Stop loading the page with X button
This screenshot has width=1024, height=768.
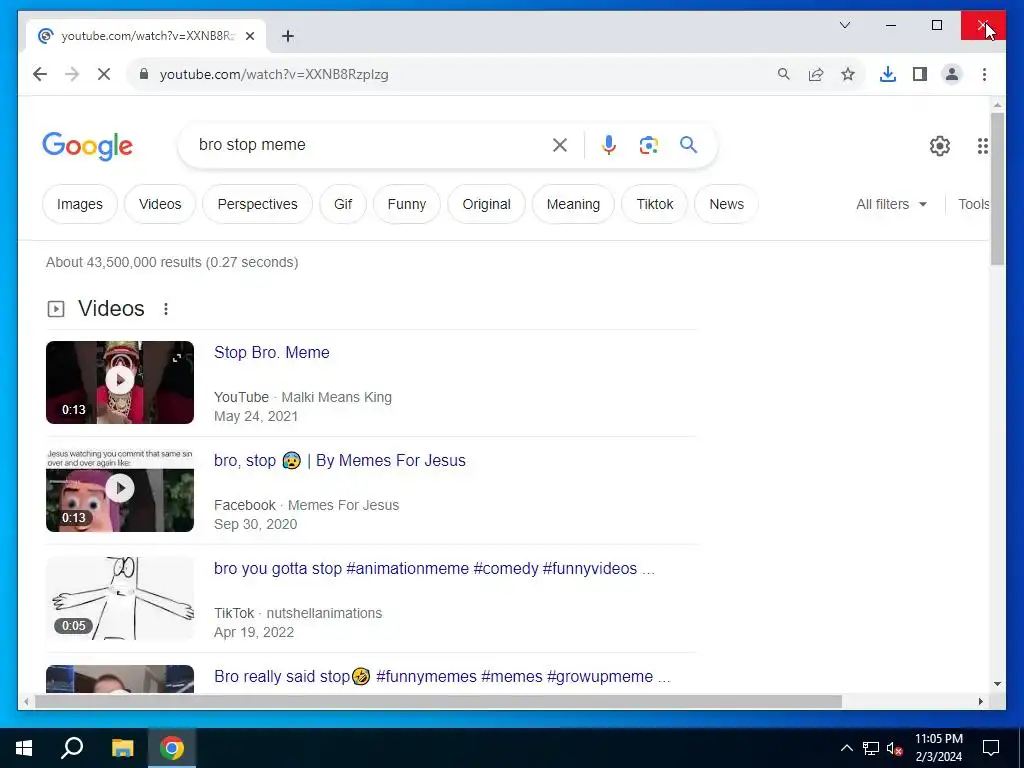[104, 74]
